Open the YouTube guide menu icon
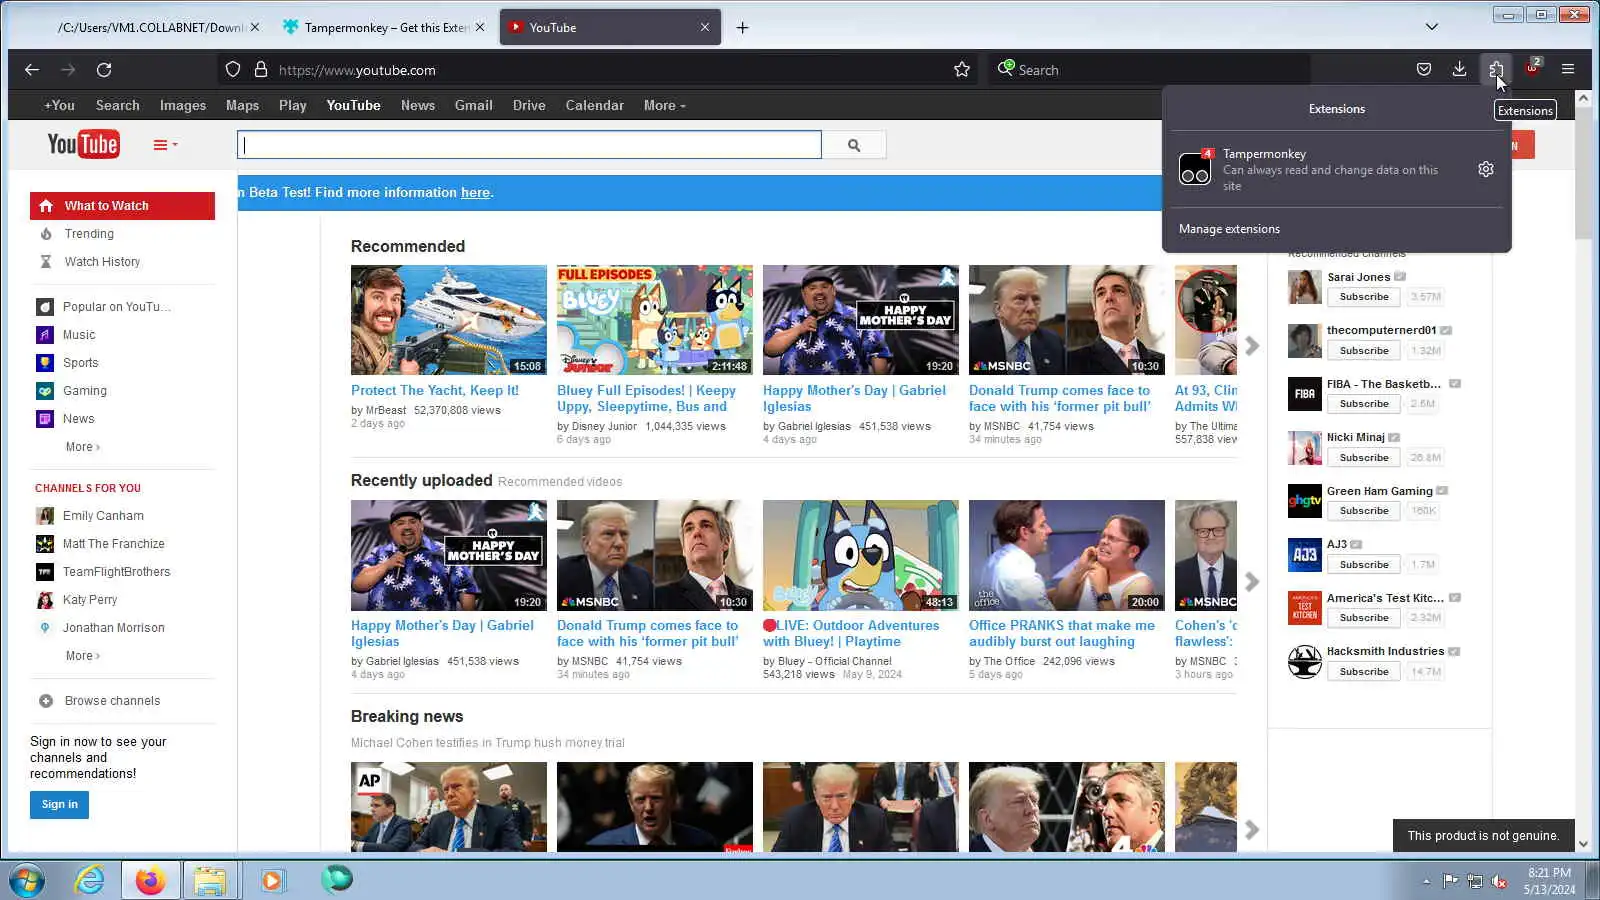The height and width of the screenshot is (900, 1600). pos(165,145)
